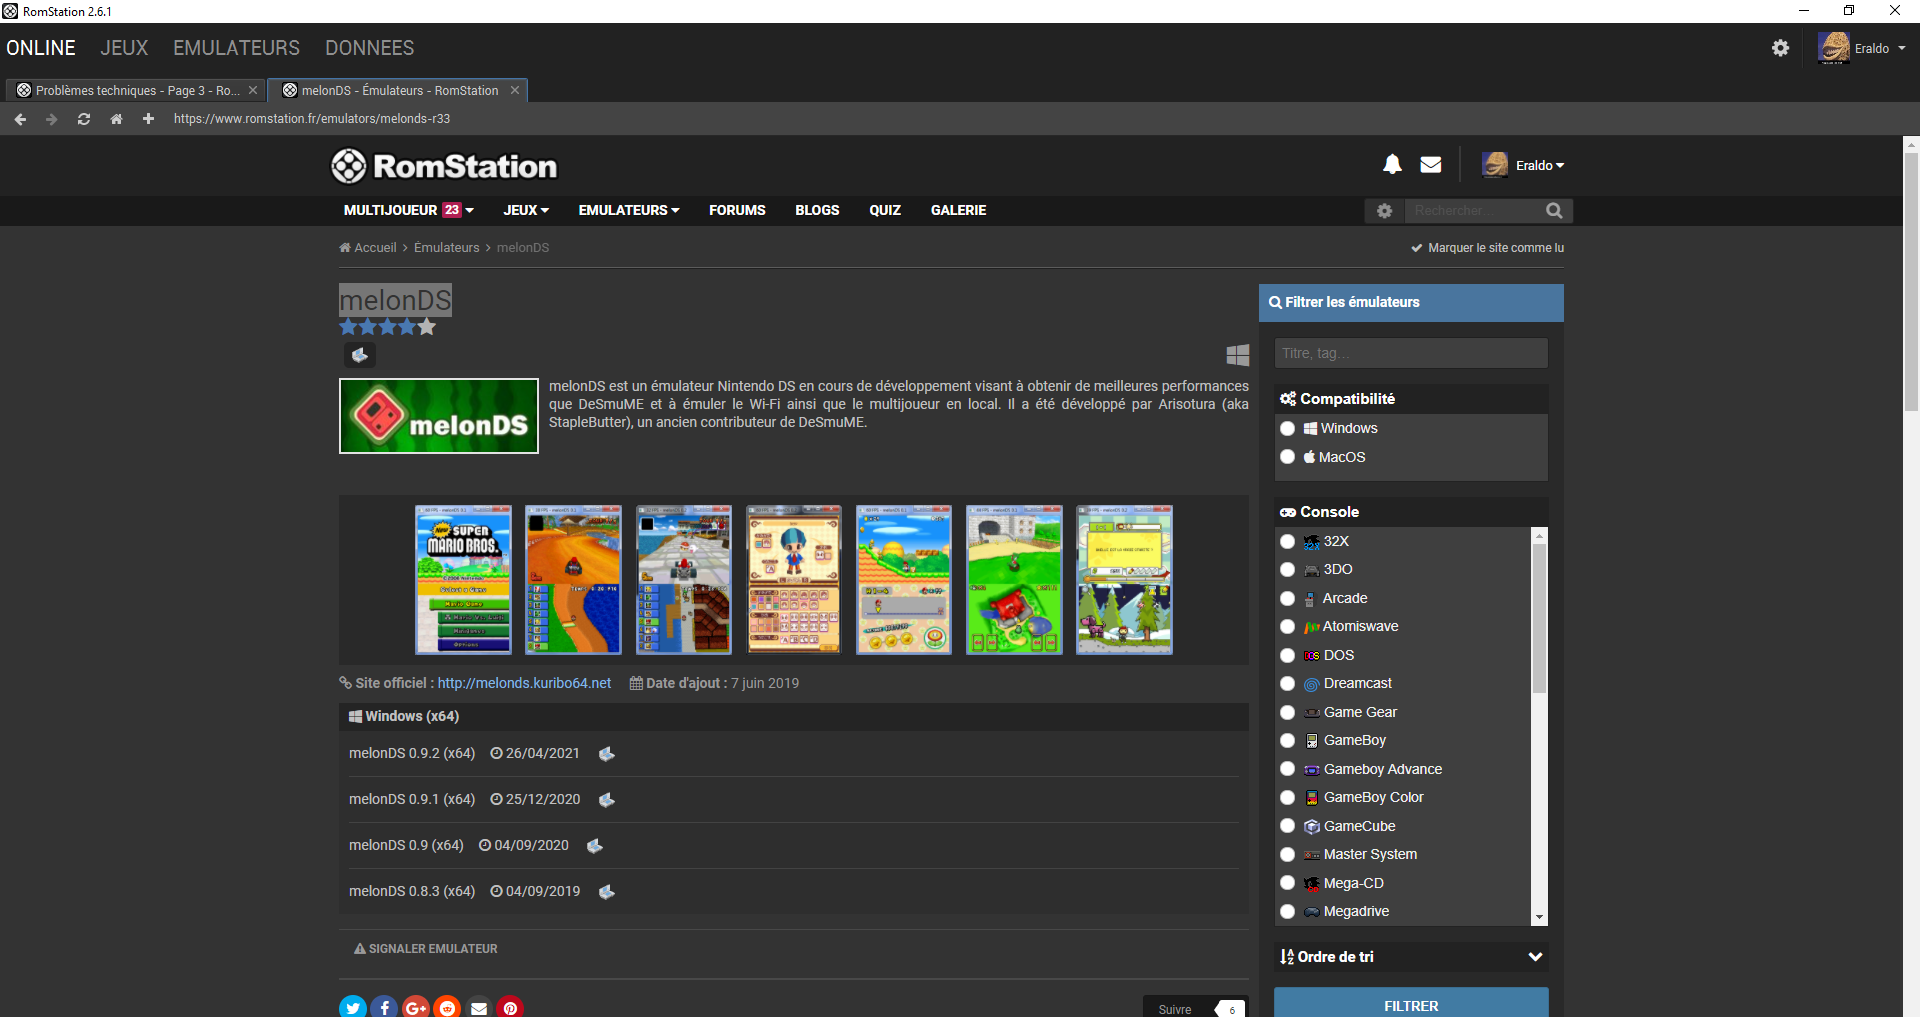Download melonDS 0.9.1 (x64)

606,800
